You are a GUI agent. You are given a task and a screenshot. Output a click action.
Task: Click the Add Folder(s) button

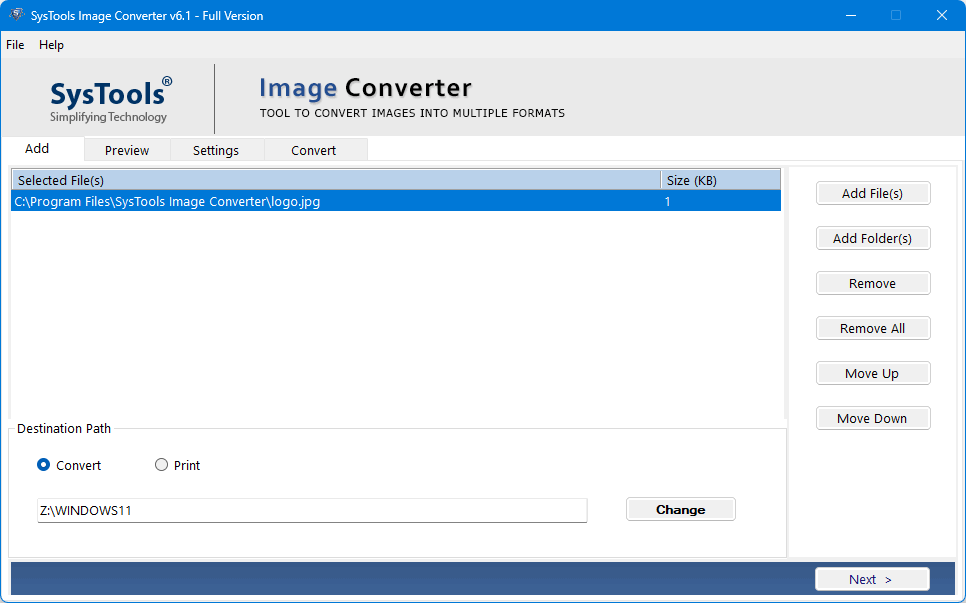tap(873, 238)
